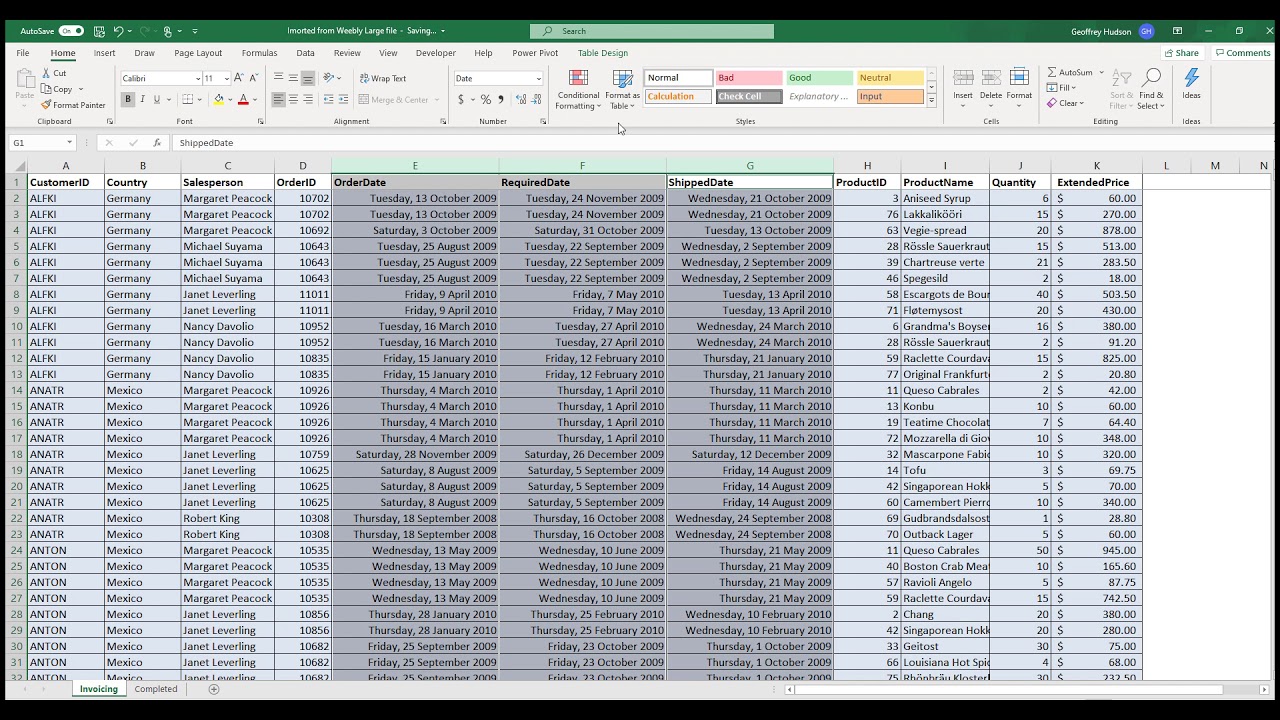Click the Undo arrow icon

pos(118,31)
